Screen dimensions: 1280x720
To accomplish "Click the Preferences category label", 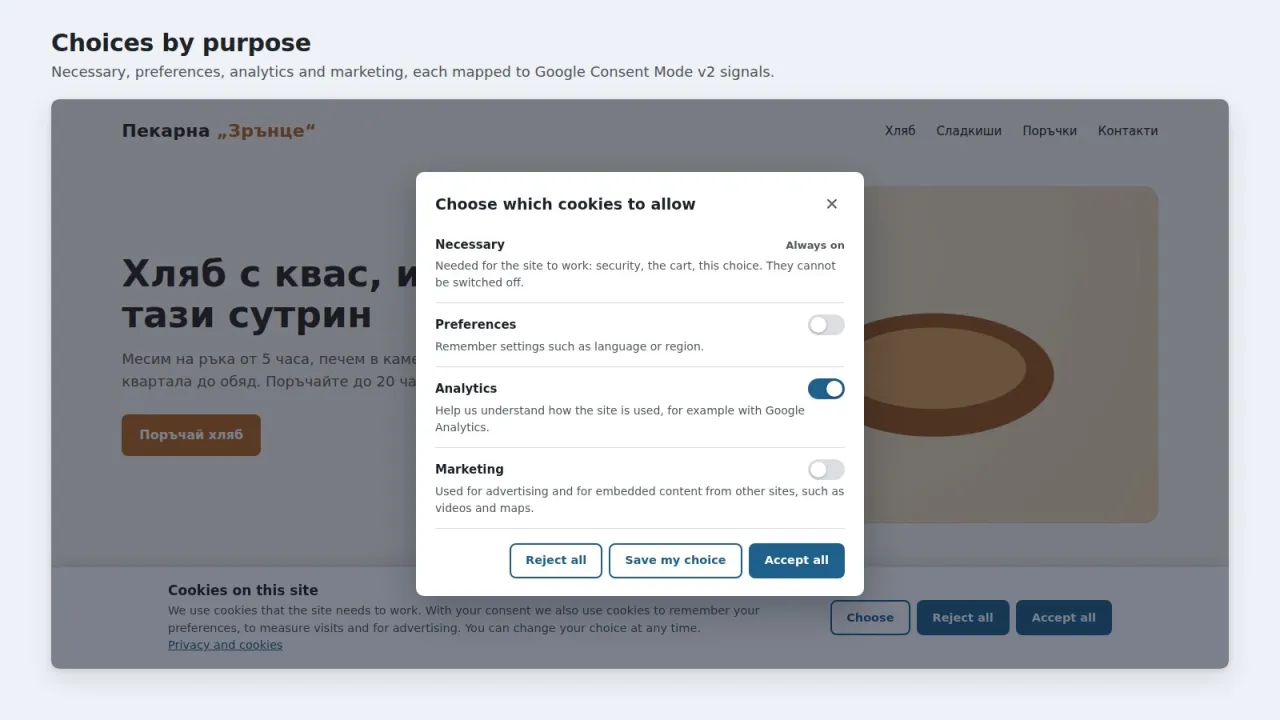I will point(476,325).
